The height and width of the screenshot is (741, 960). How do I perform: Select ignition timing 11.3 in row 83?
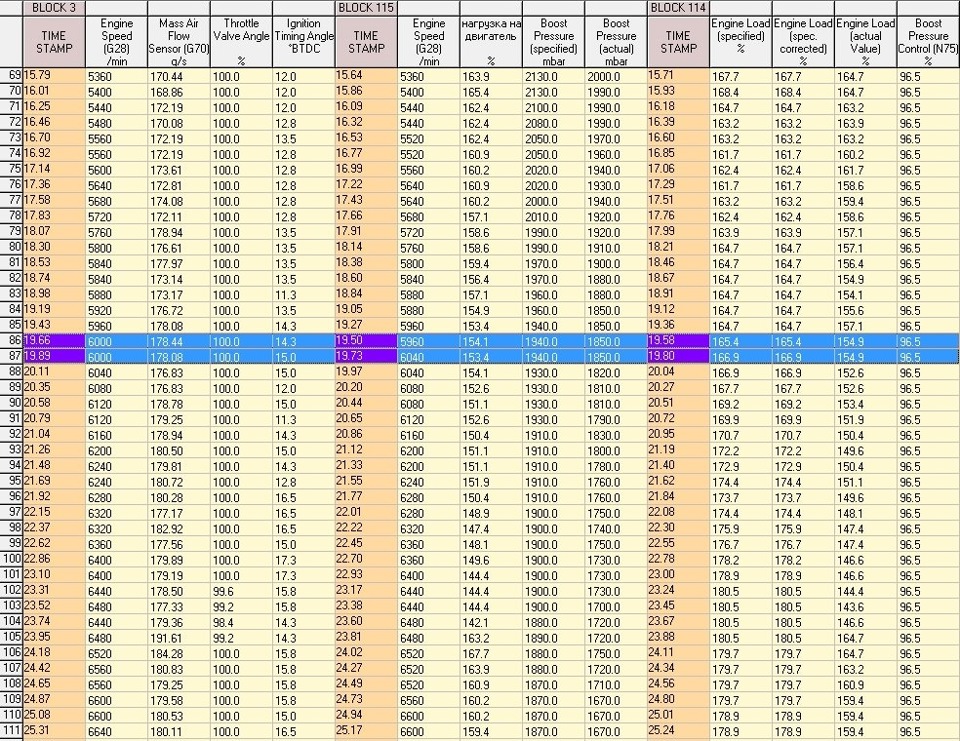[304, 295]
